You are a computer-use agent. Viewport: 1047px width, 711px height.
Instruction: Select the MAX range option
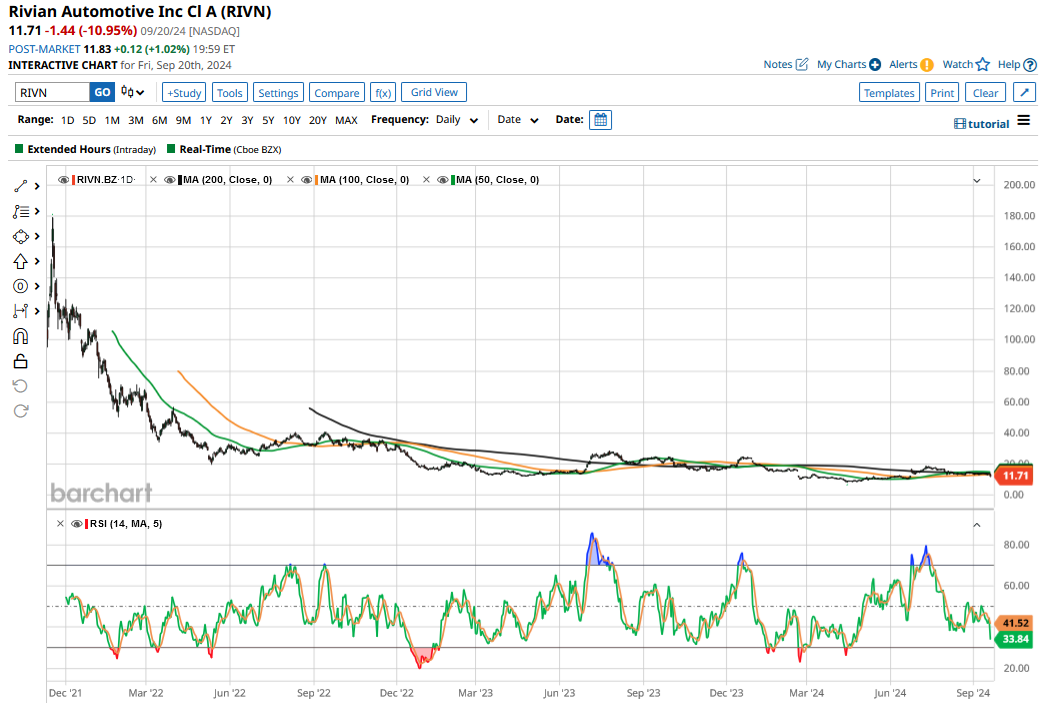click(x=346, y=120)
